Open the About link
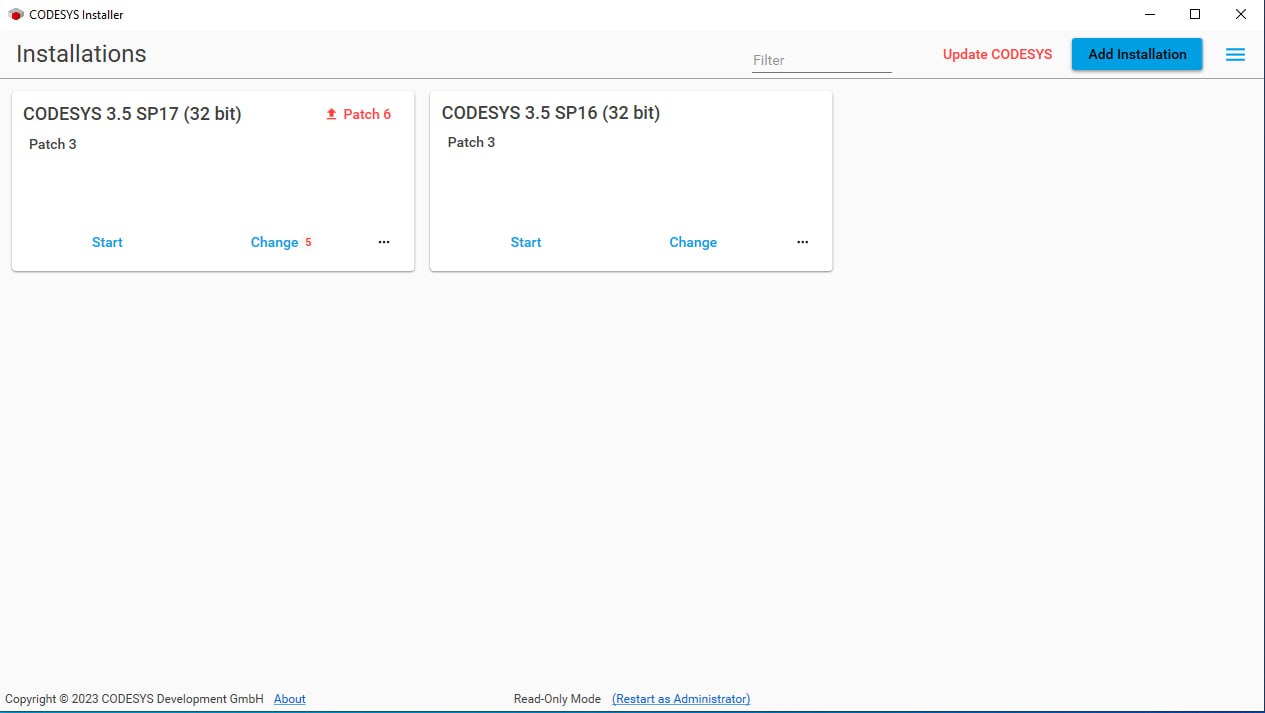 (x=290, y=699)
